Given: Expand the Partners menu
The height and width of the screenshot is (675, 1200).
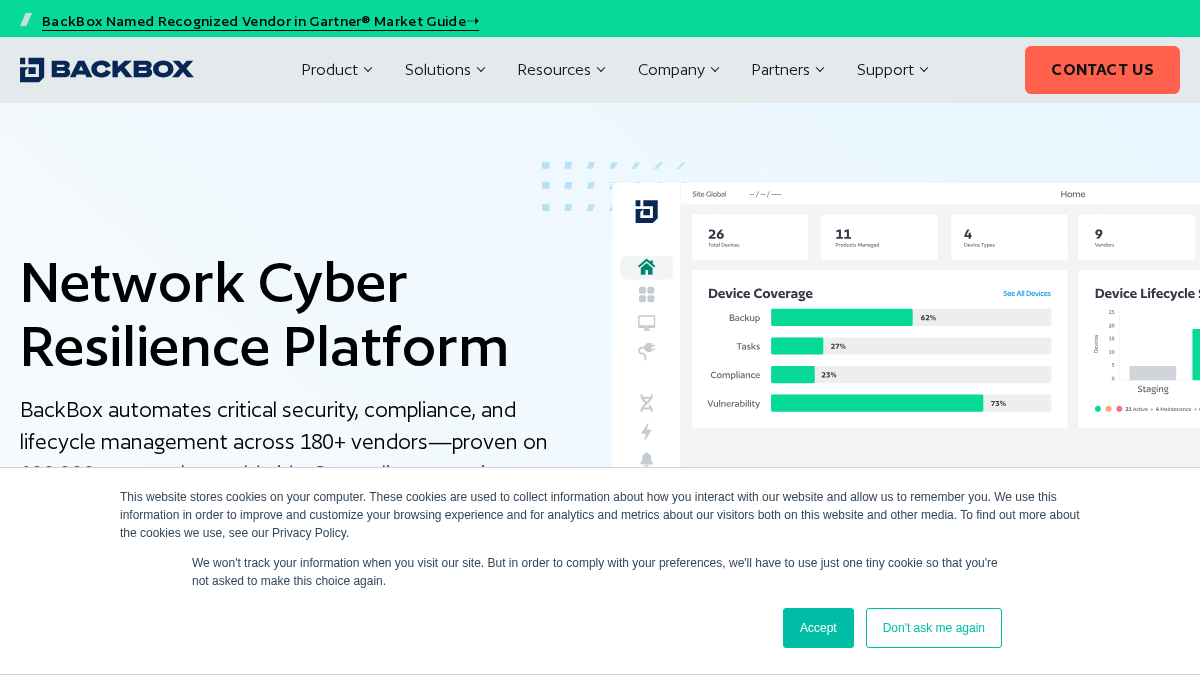Looking at the screenshot, I should [788, 70].
